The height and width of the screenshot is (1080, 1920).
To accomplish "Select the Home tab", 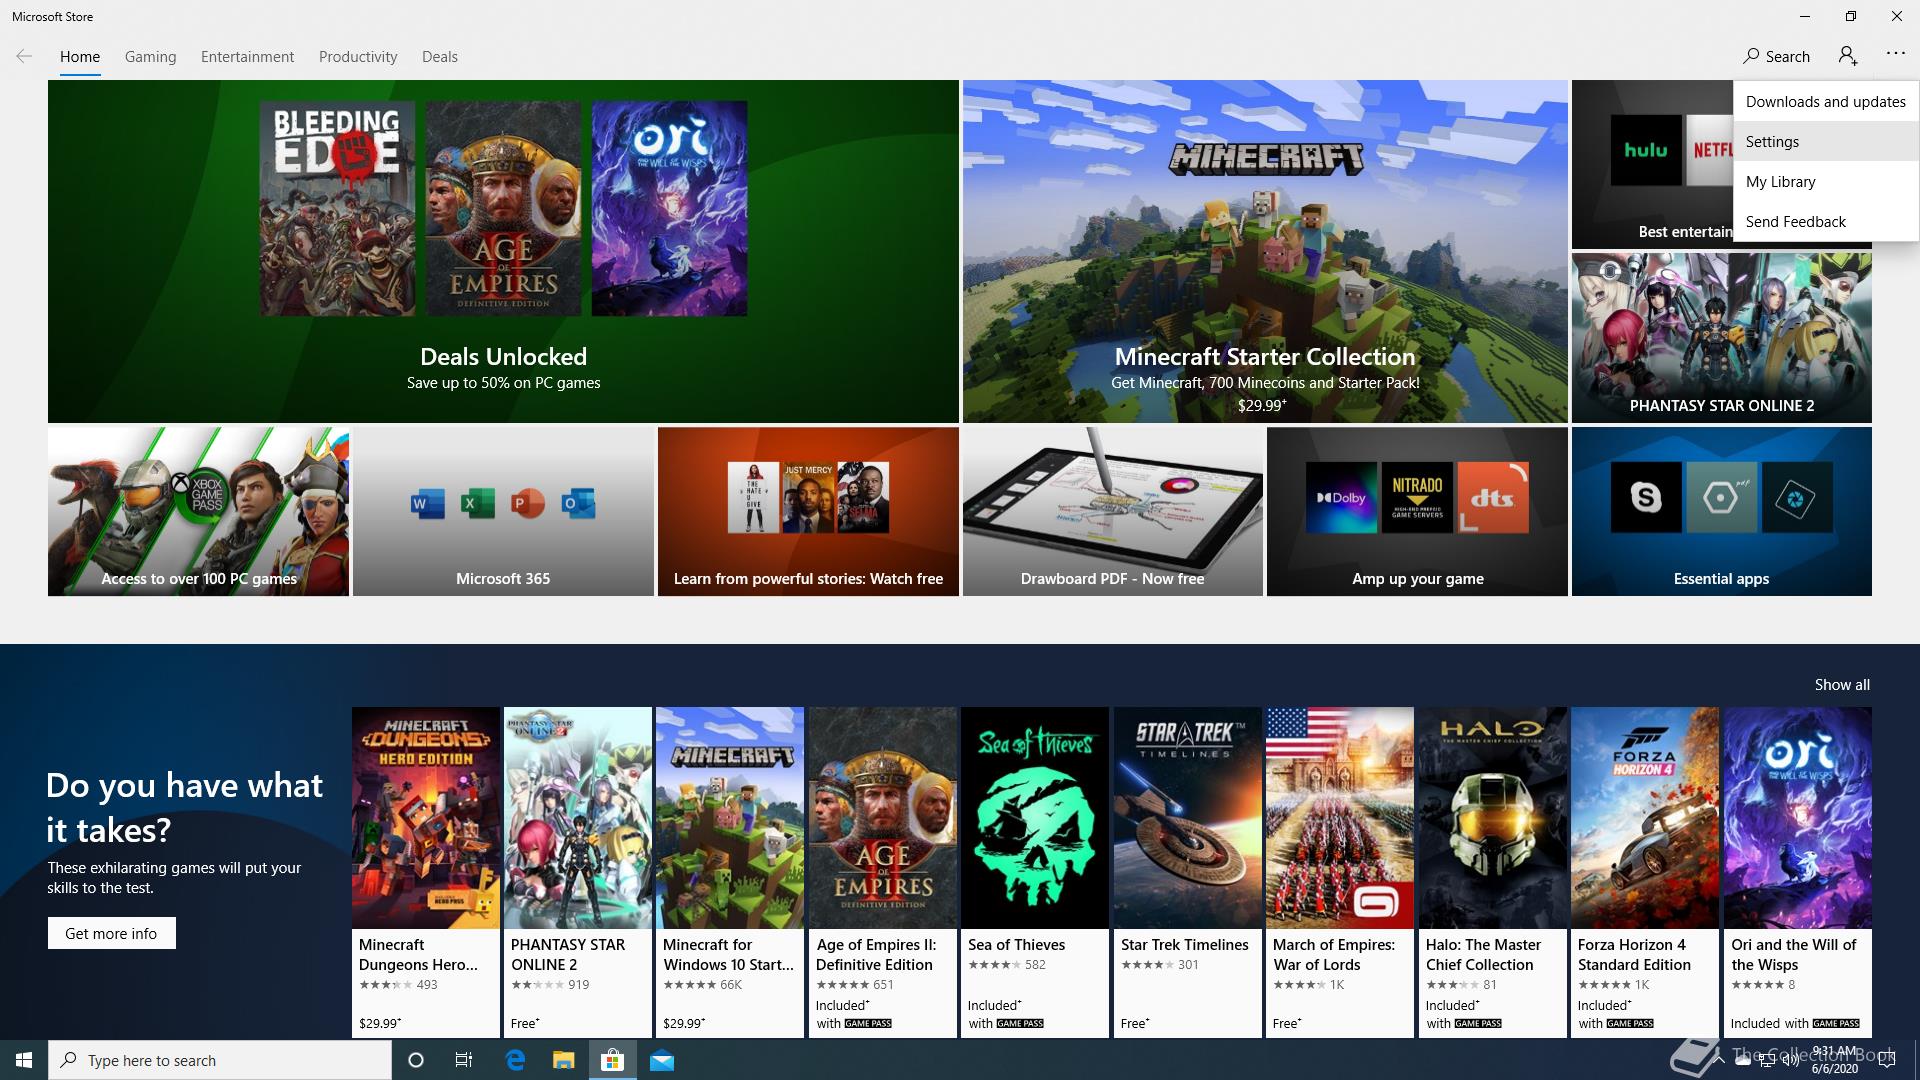I will pos(80,57).
